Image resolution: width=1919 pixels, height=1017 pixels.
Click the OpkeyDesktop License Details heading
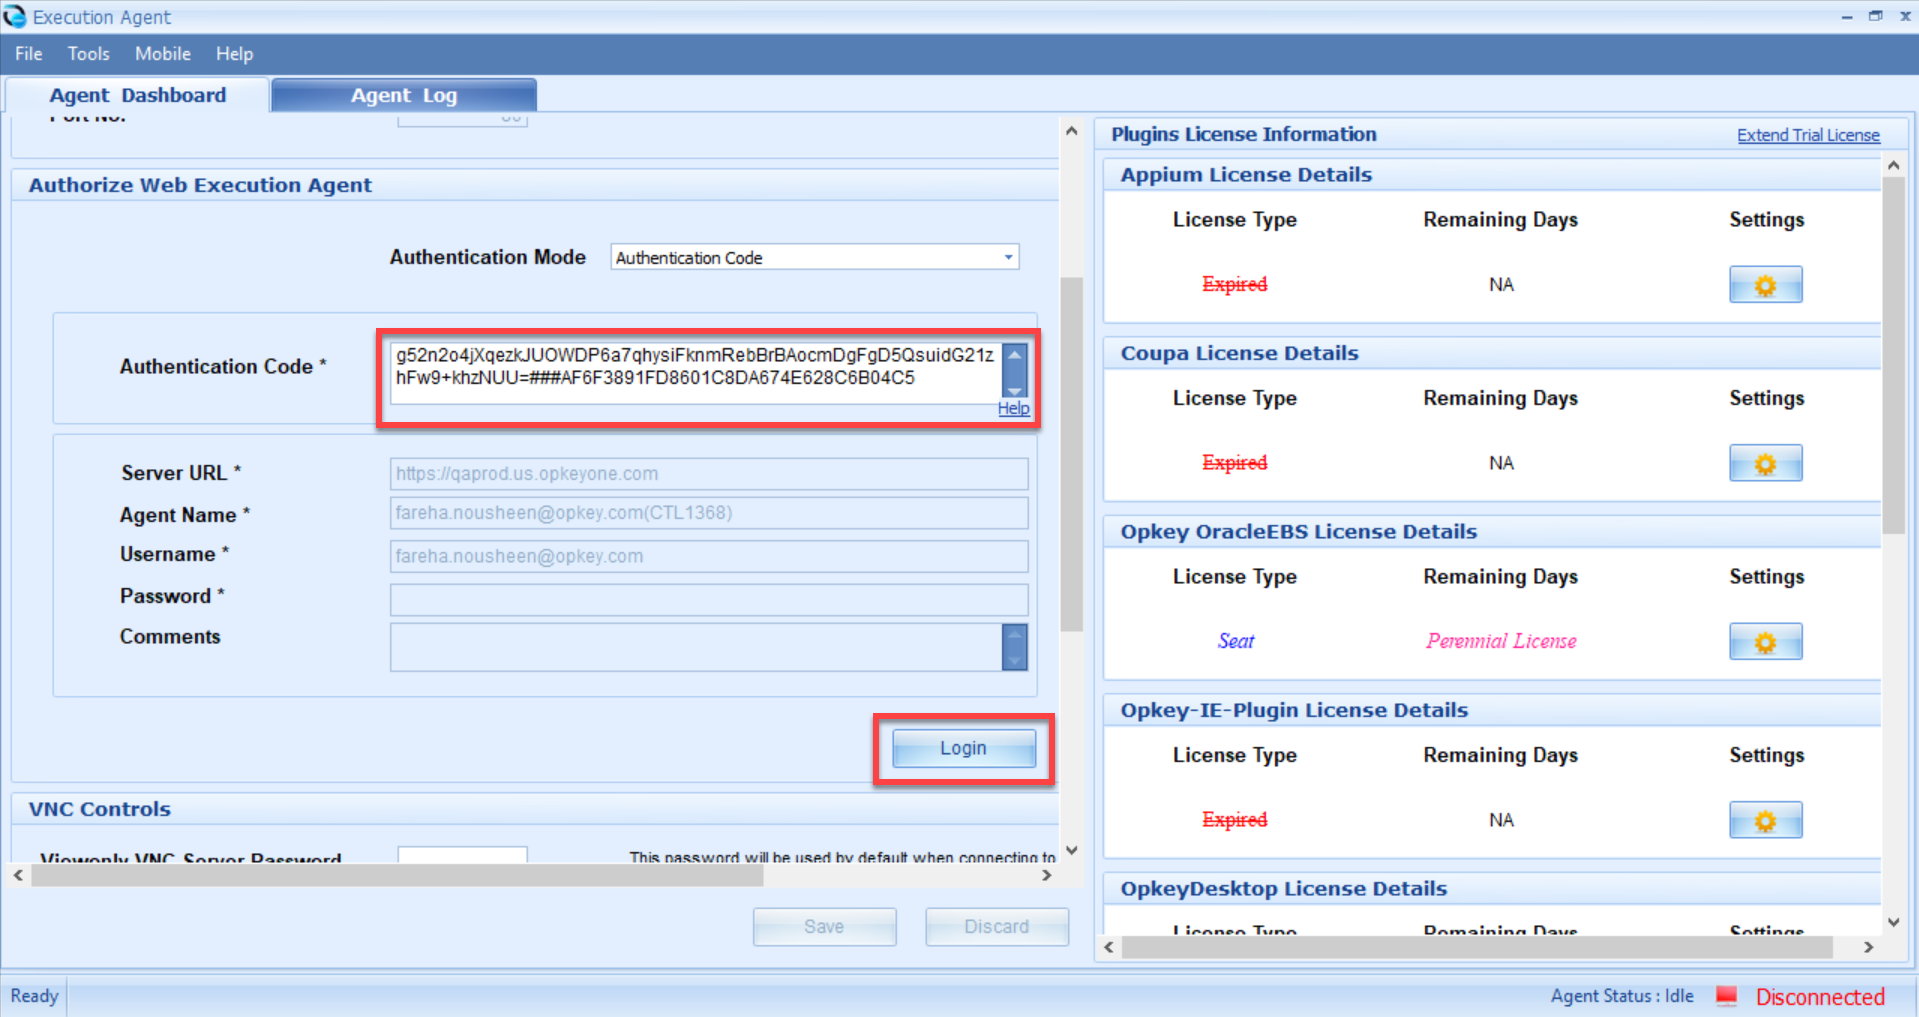(x=1283, y=889)
